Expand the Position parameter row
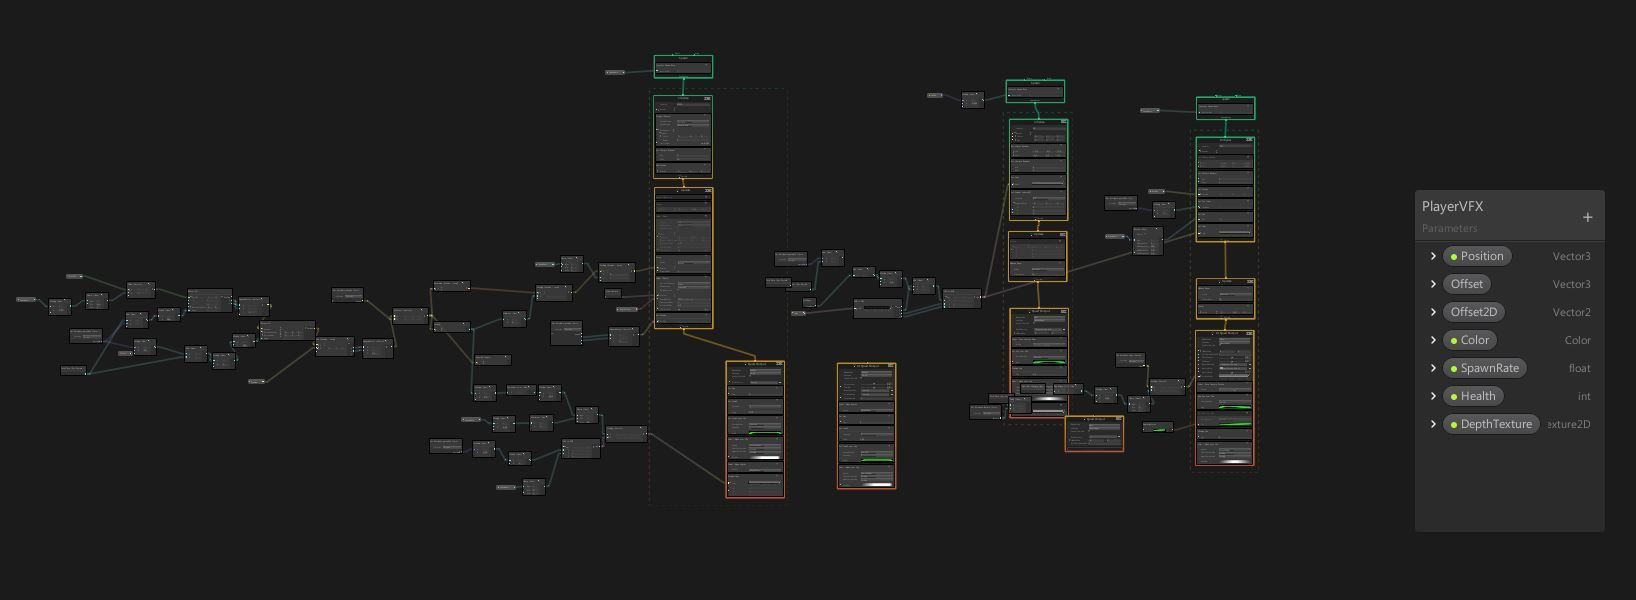This screenshot has height=600, width=1636. click(1433, 256)
